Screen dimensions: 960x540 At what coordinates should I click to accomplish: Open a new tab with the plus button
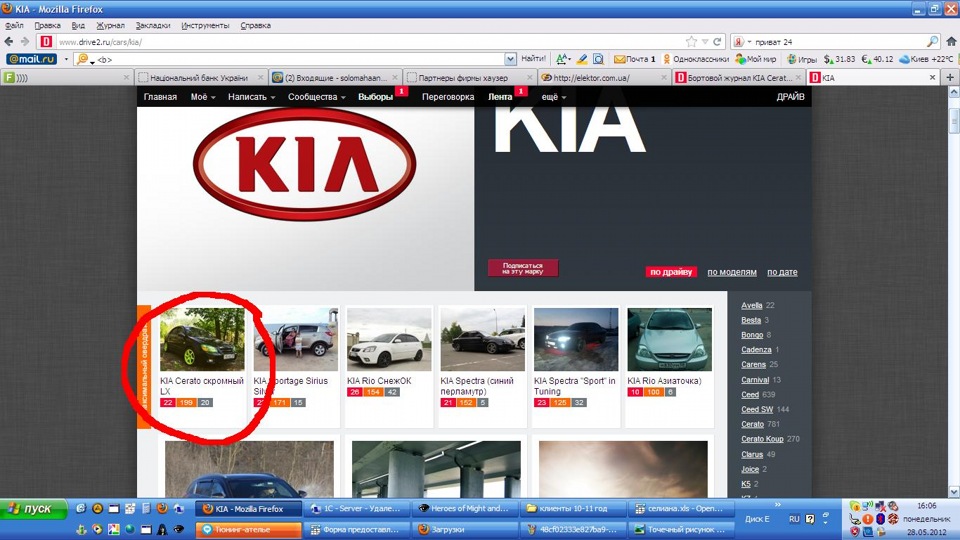(x=950, y=78)
